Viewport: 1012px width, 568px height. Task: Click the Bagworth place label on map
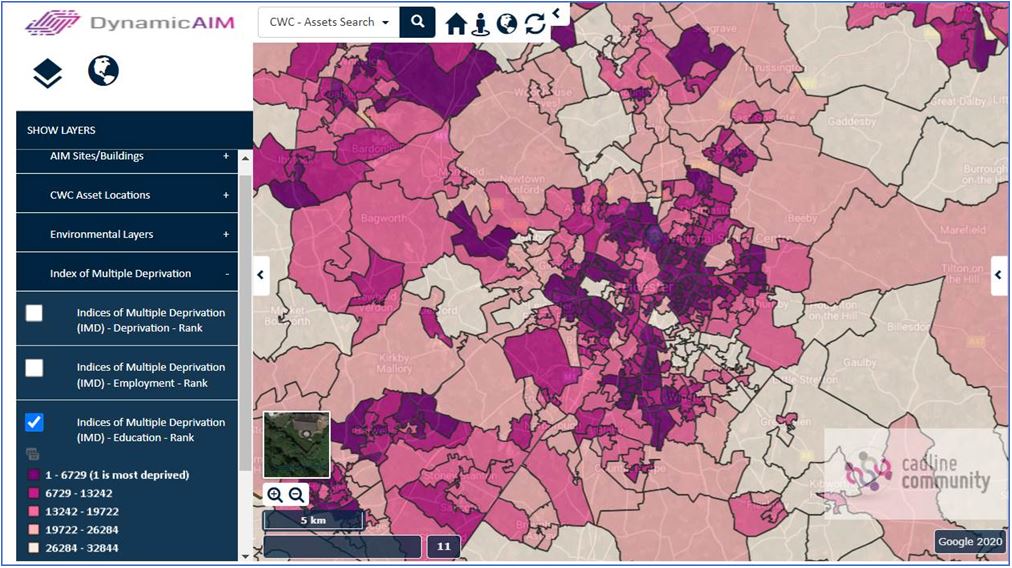click(384, 219)
